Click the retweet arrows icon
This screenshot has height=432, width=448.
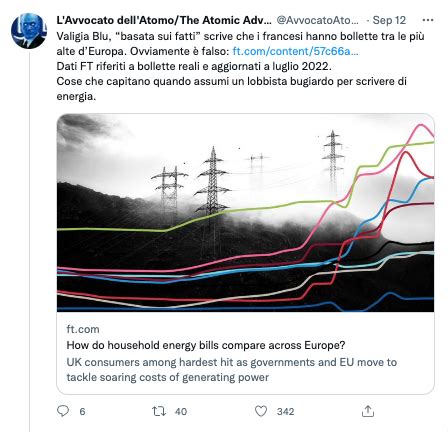click(159, 411)
